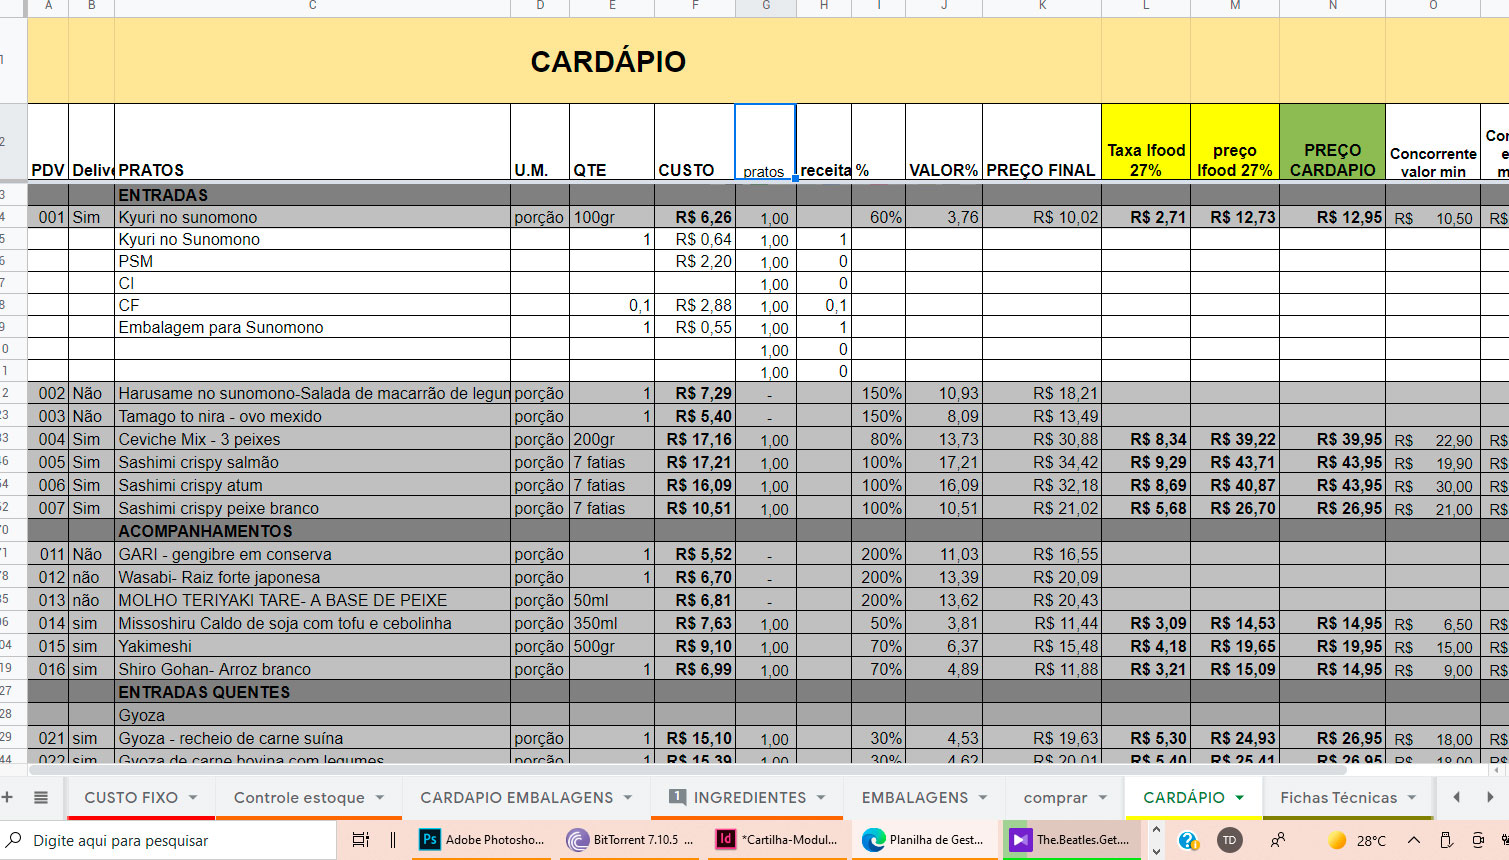Open the CARDÁPIO tab dropdown arrow
The image size is (1509, 860).
[x=1240, y=797]
